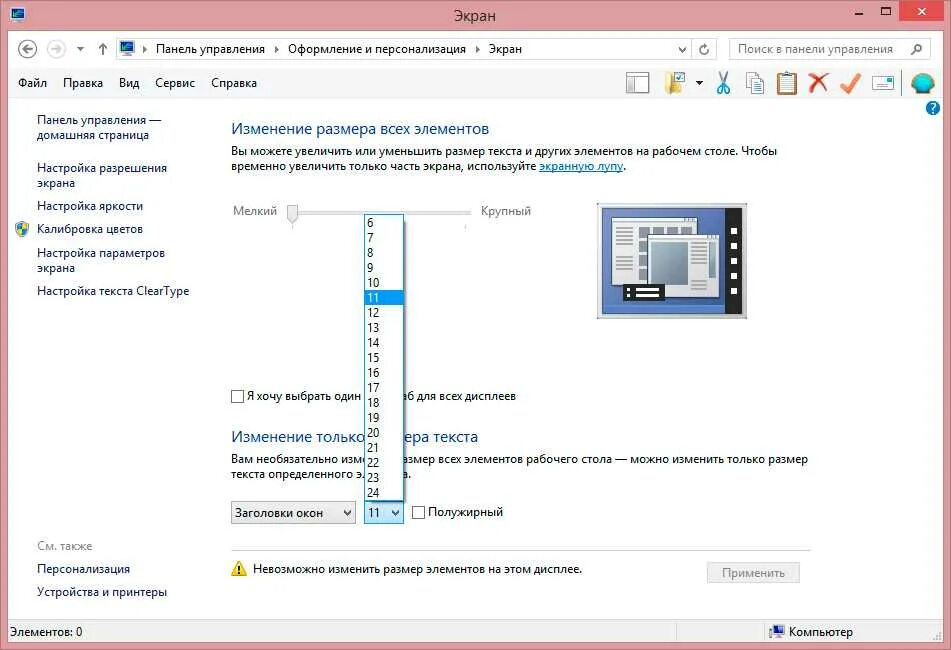The width and height of the screenshot is (951, 650).
Task: Click the red Delete X icon
Action: point(818,82)
